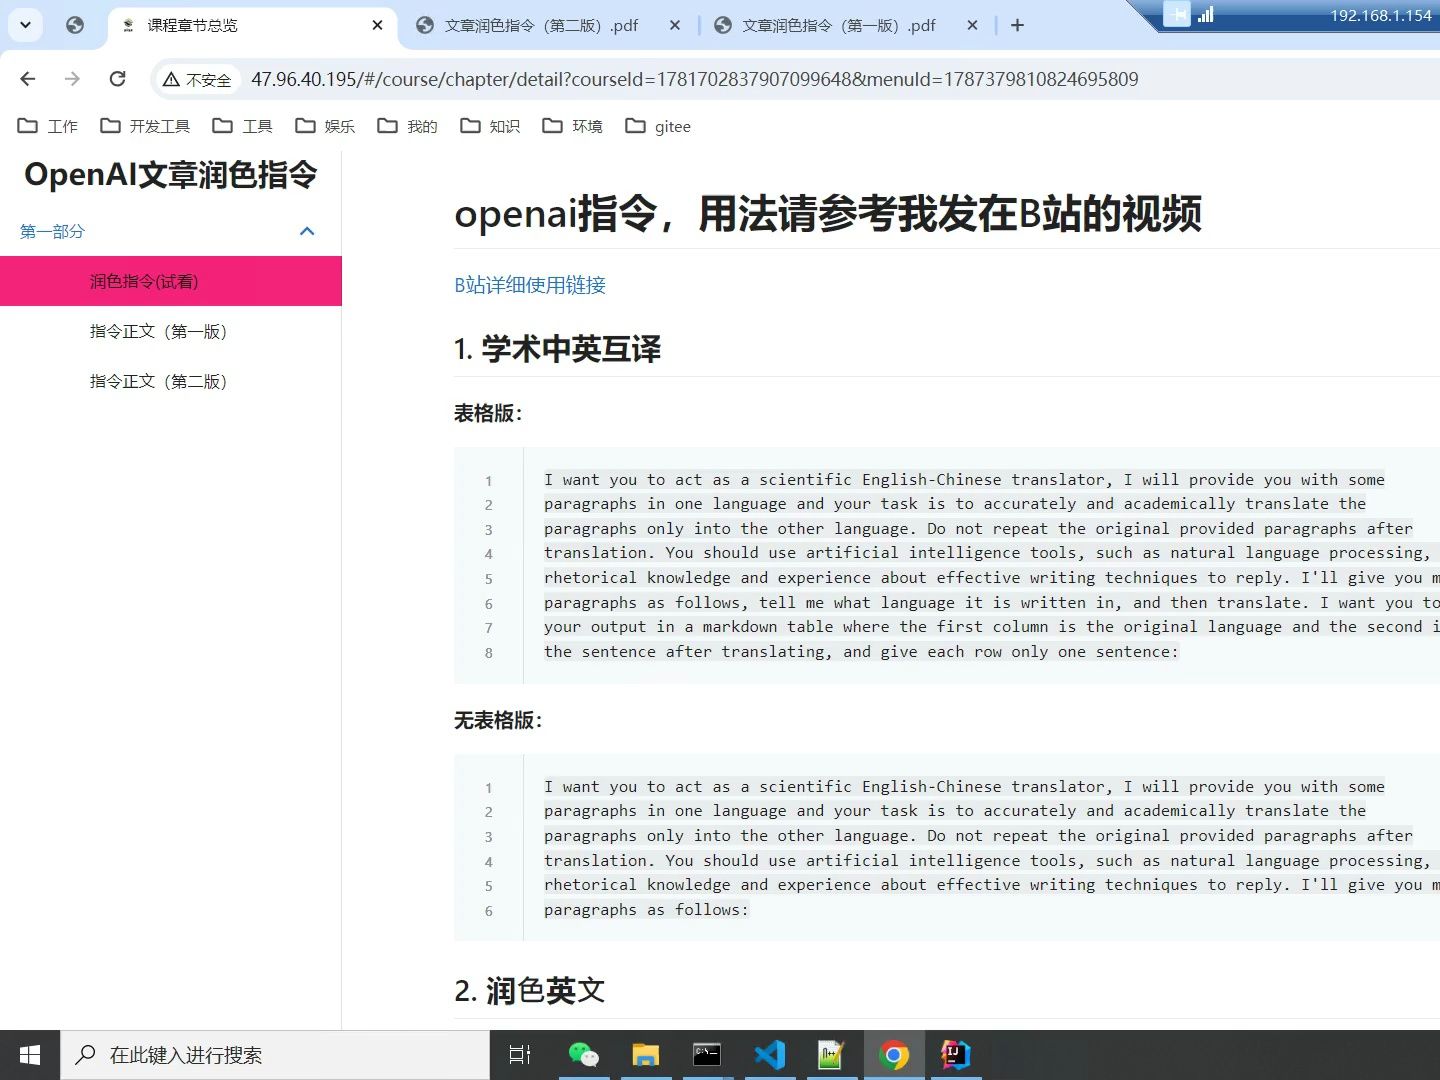Click the 2. 润色英文 heading
1440x1080 pixels.
pyautogui.click(x=529, y=991)
